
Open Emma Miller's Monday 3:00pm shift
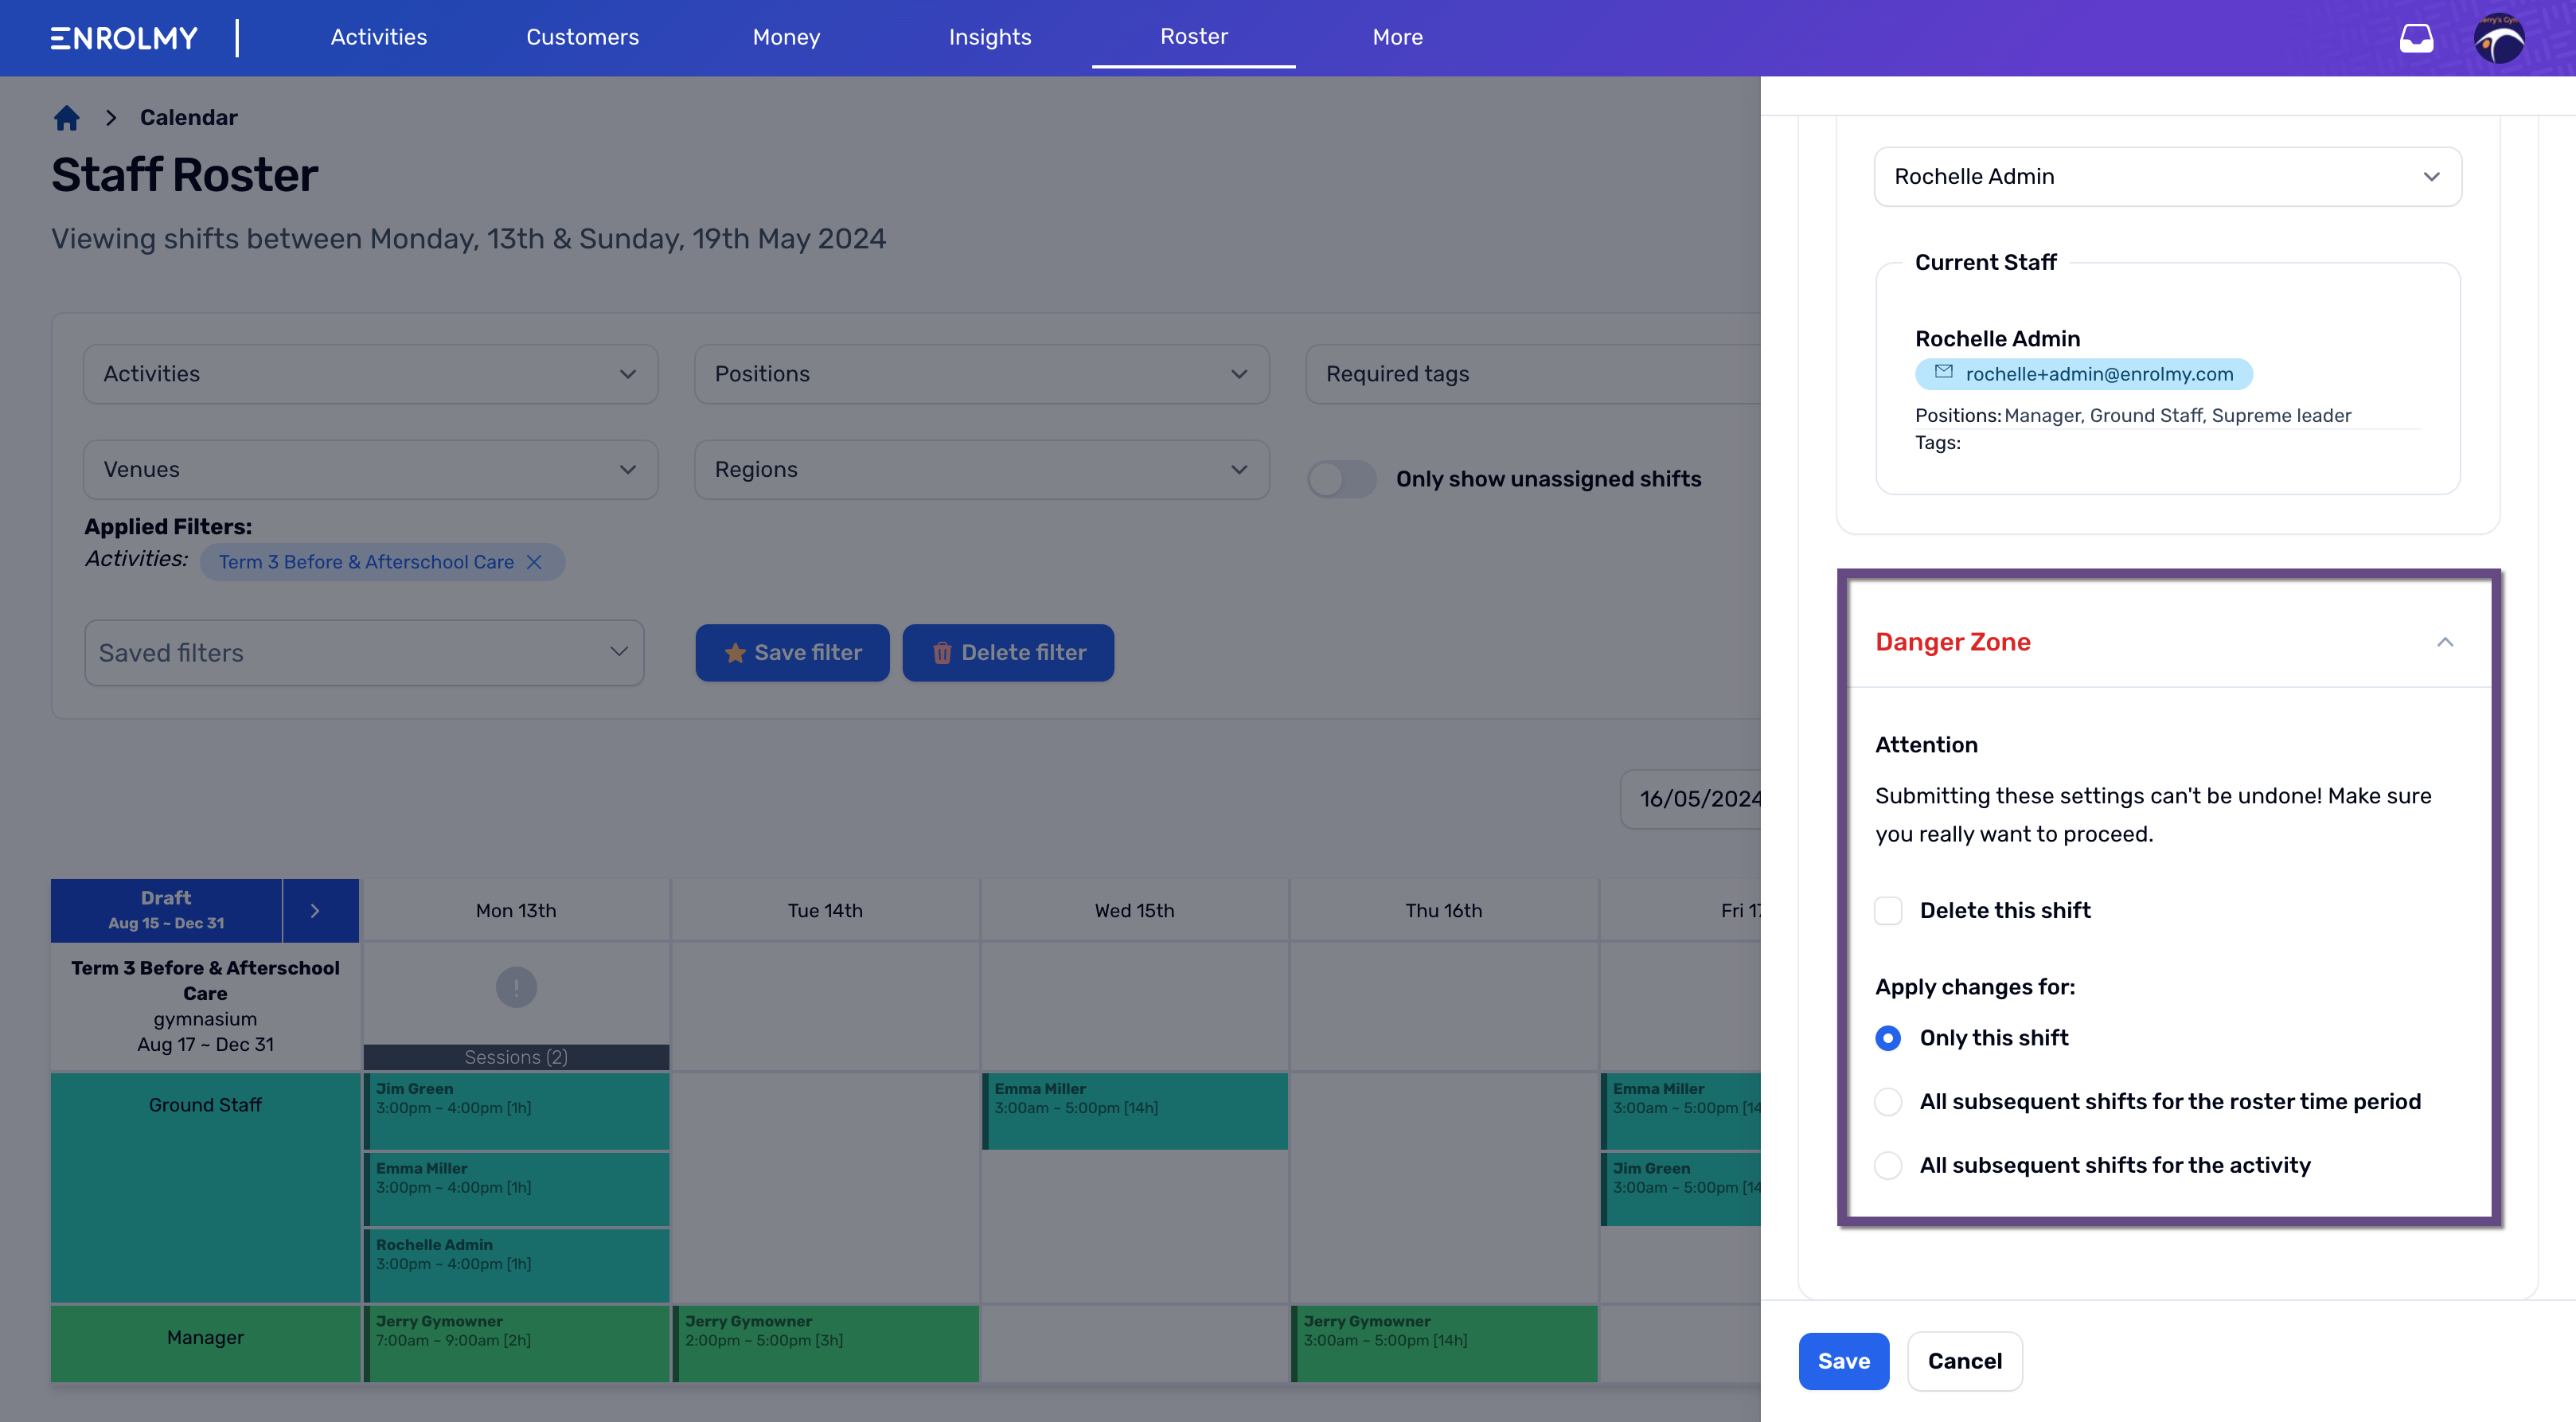516,1189
